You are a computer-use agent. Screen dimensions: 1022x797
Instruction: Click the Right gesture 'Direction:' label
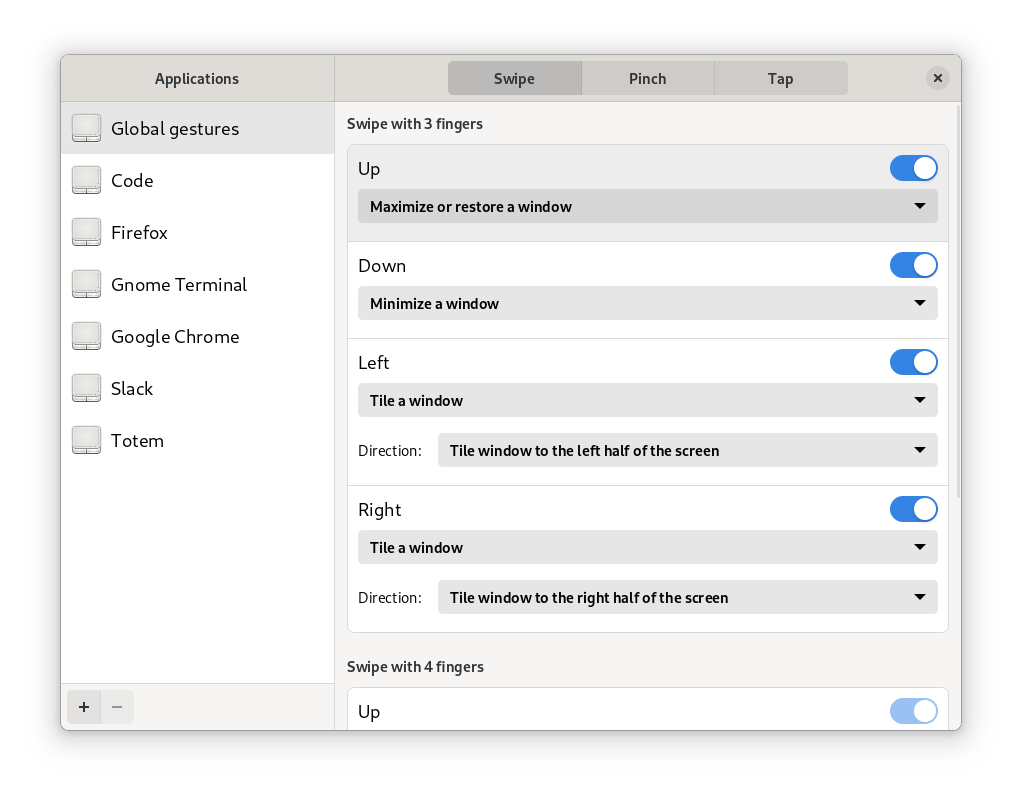coord(390,598)
